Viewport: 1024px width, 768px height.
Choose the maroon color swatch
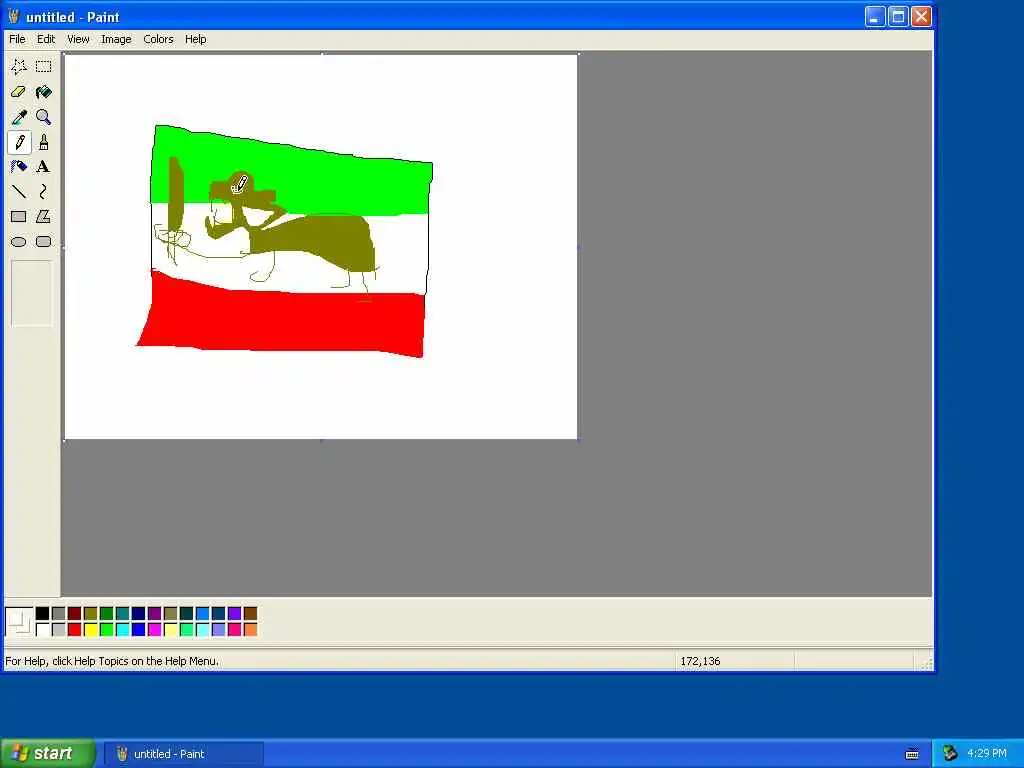tap(74, 613)
